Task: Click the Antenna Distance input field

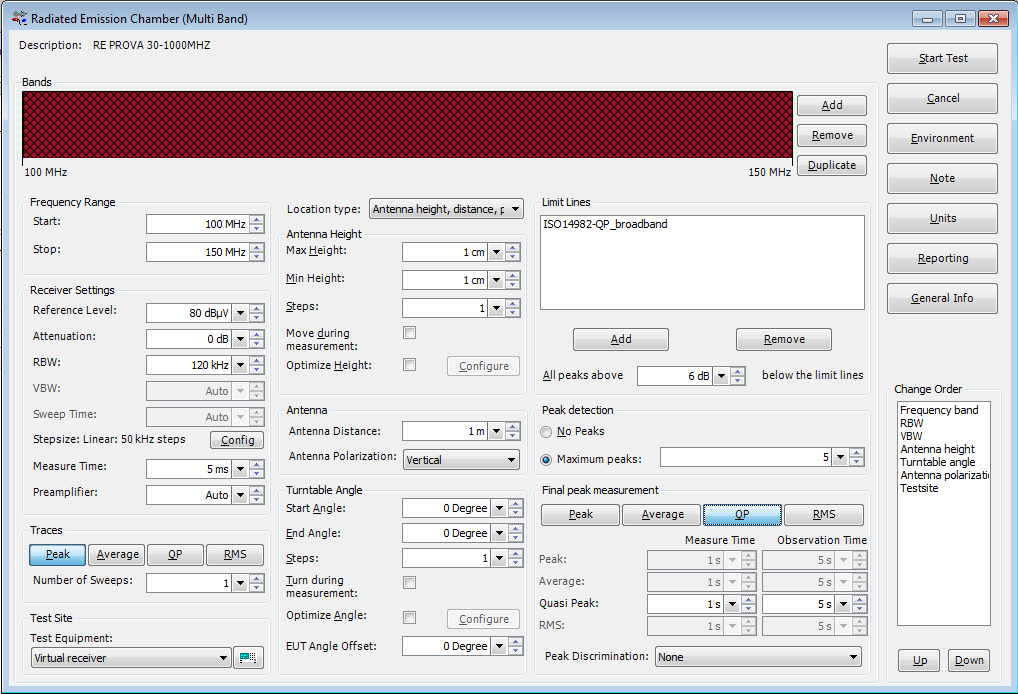Action: 445,431
